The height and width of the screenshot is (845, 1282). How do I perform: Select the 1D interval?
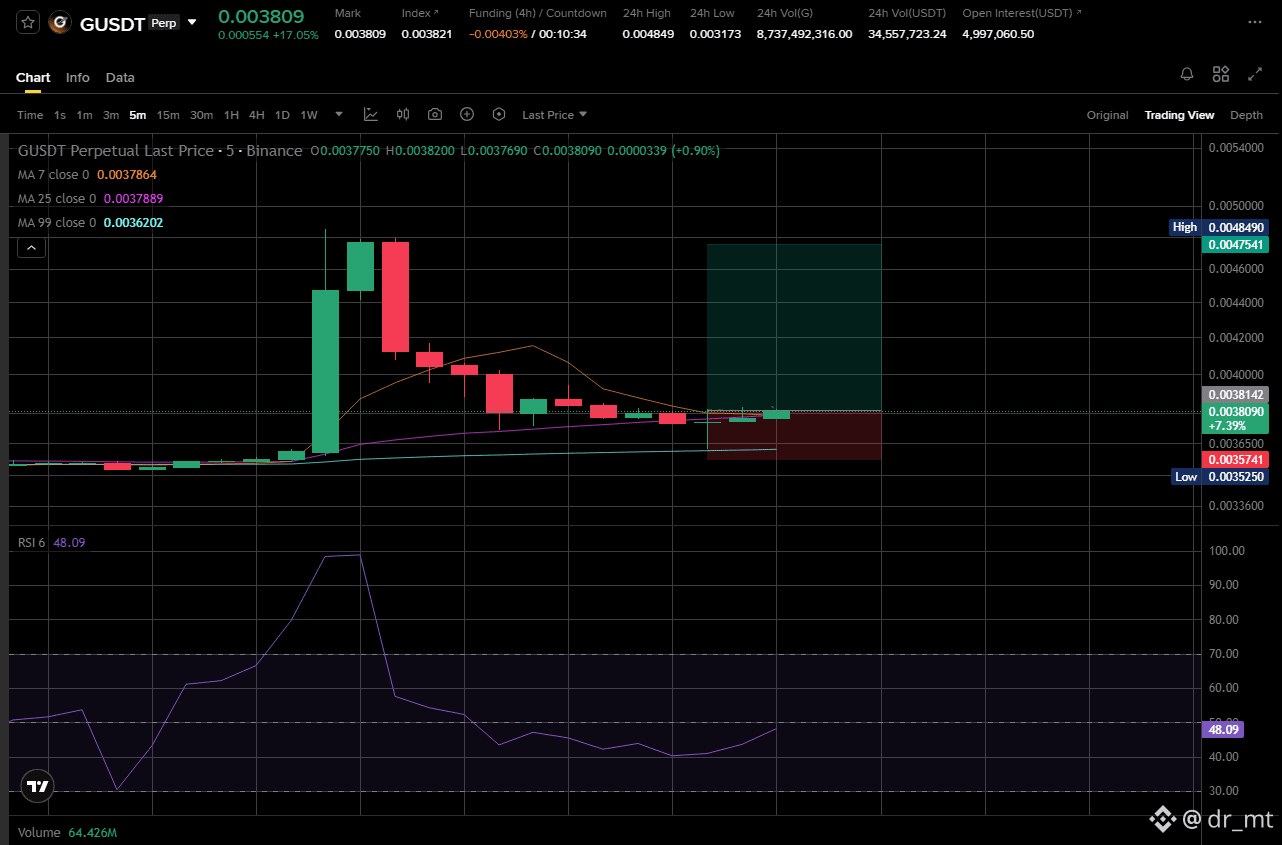point(282,115)
